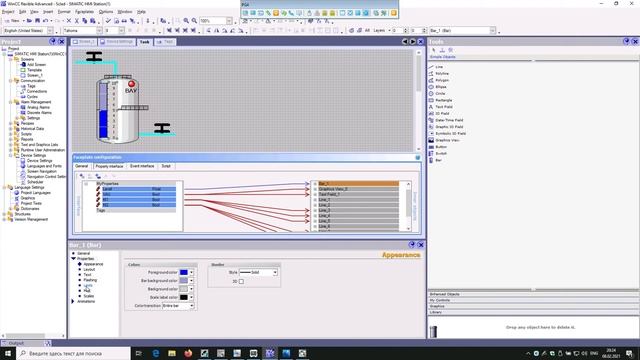Viewport: 640px width, 360px height.
Task: Select Layout in the properties tree
Action: [x=89, y=269]
